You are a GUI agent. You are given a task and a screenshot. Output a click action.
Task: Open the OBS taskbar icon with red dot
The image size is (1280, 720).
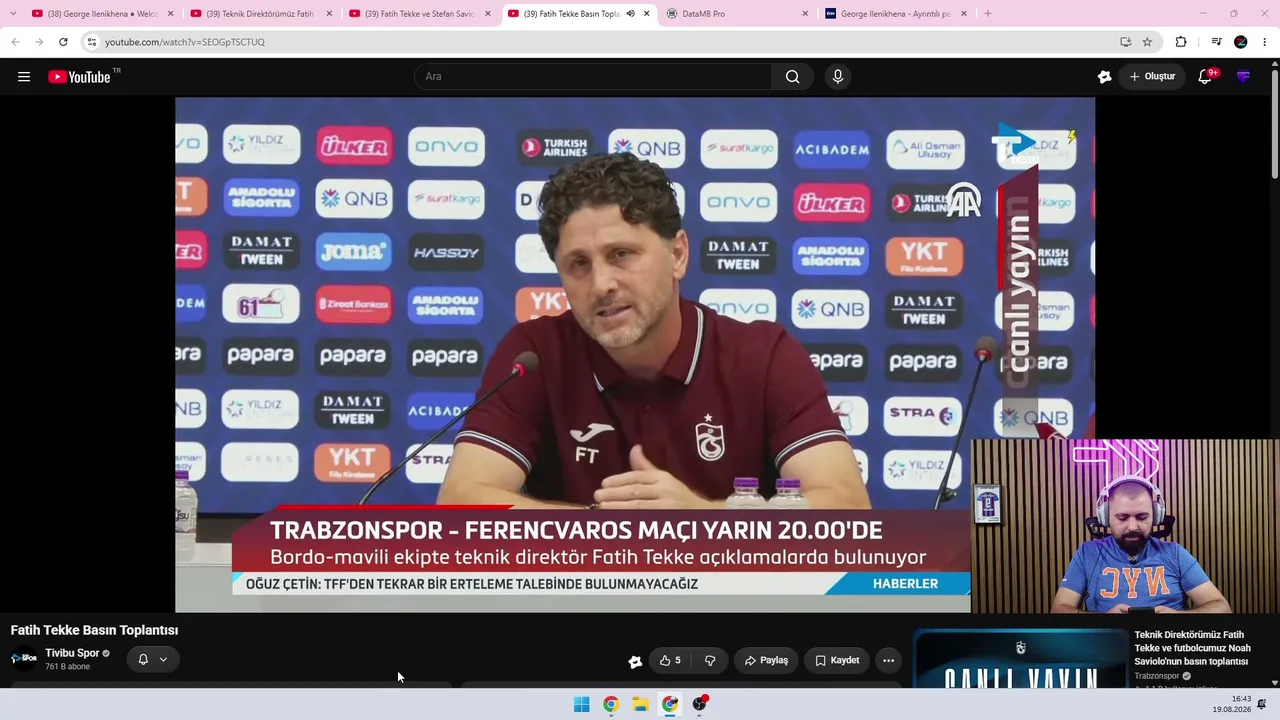[x=700, y=704]
